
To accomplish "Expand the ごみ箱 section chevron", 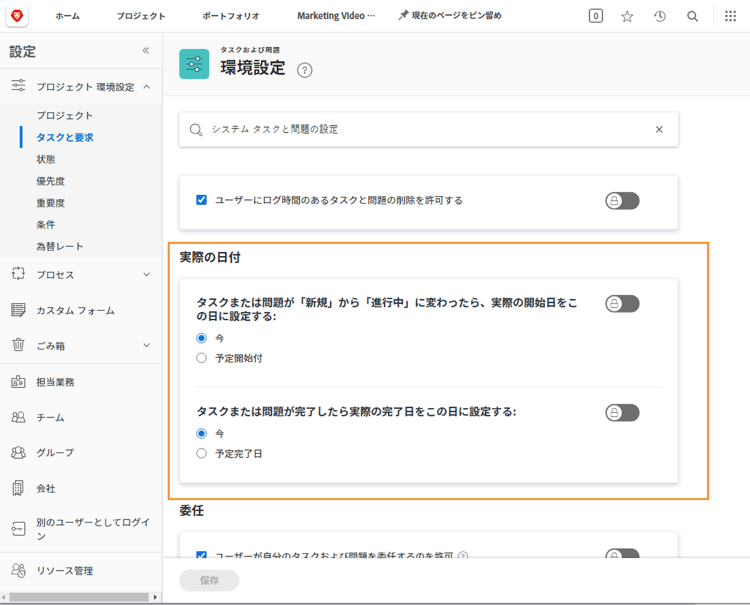I will click(146, 345).
